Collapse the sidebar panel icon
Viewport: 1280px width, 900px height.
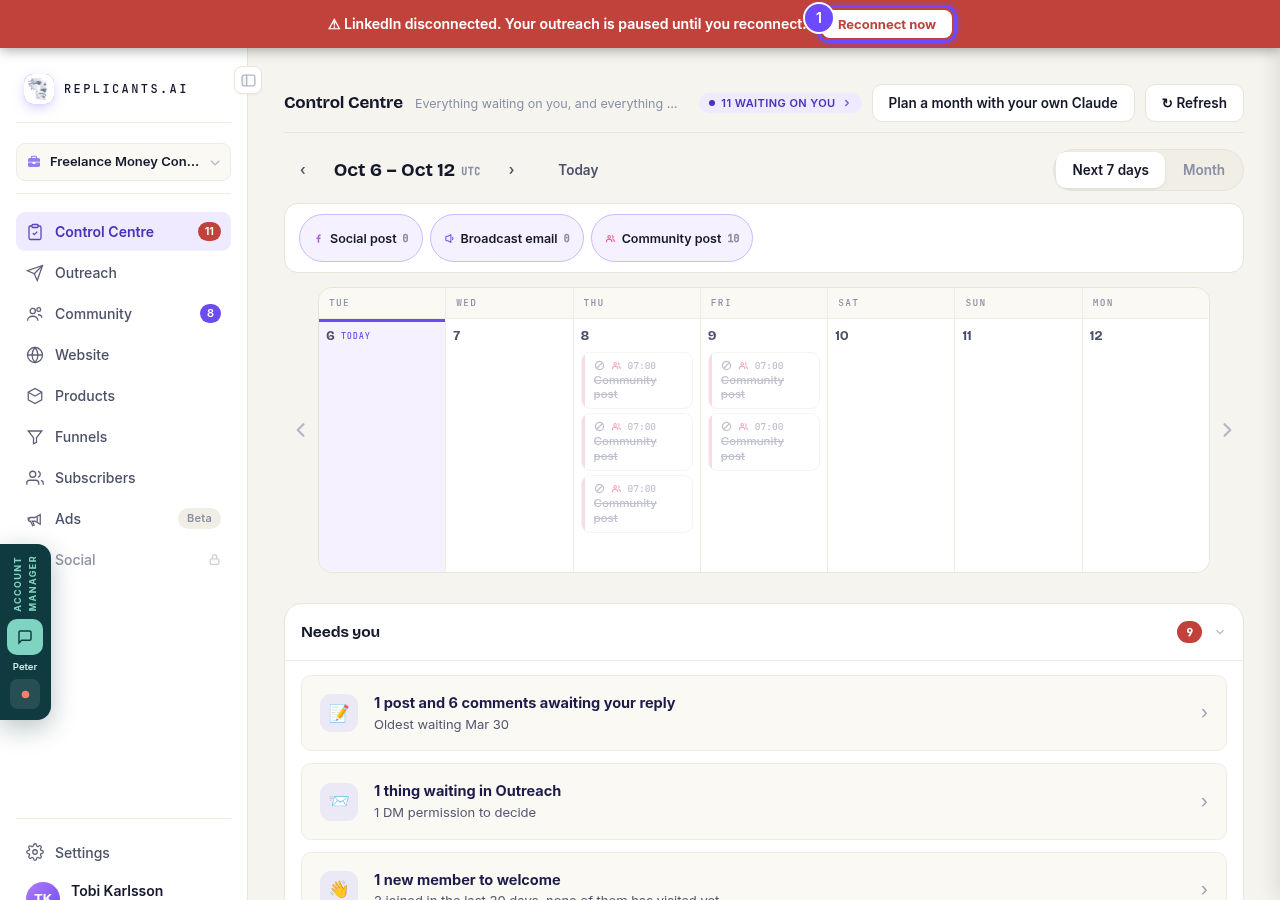click(248, 80)
